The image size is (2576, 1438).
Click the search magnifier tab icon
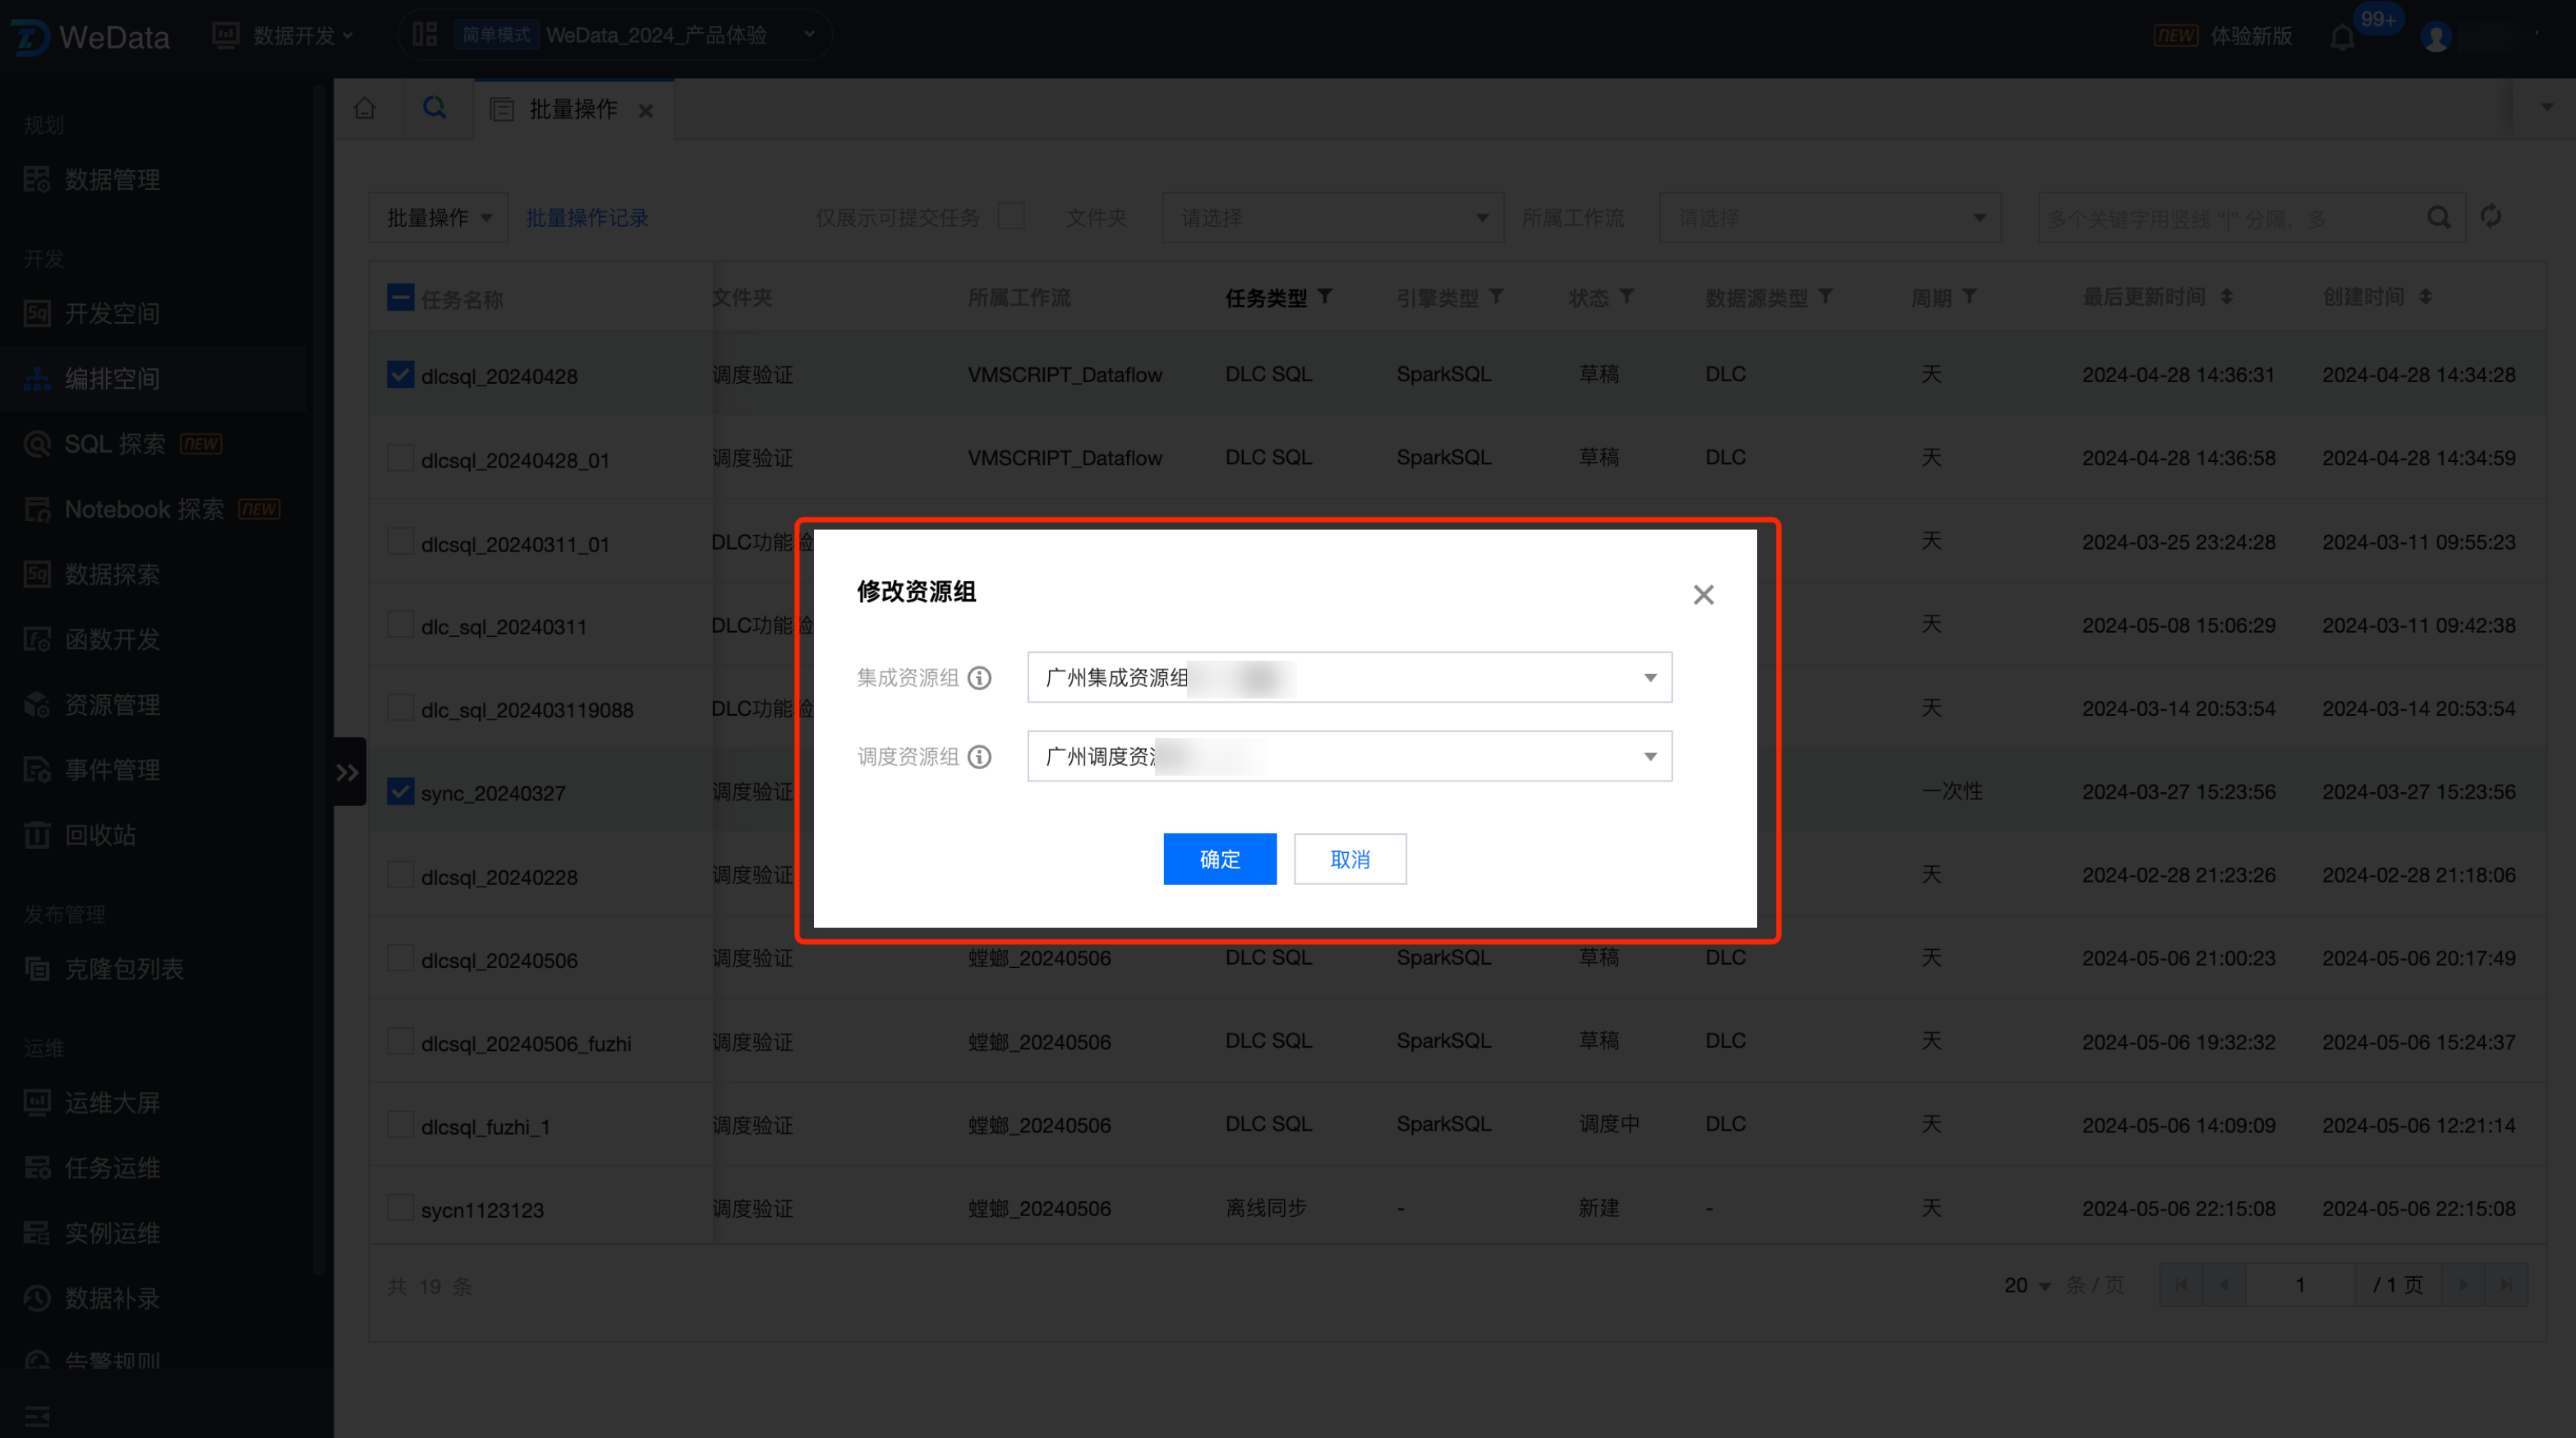point(434,108)
